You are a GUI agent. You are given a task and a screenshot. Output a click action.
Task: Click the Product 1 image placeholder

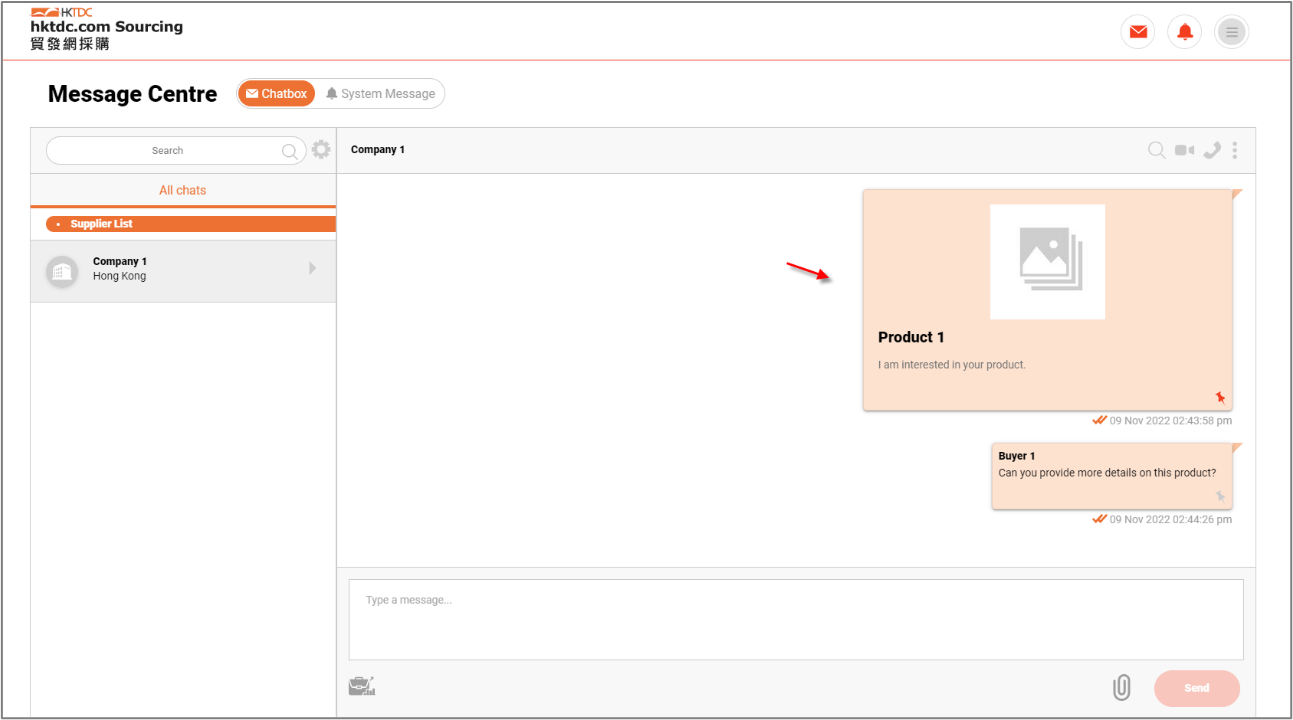click(1047, 262)
